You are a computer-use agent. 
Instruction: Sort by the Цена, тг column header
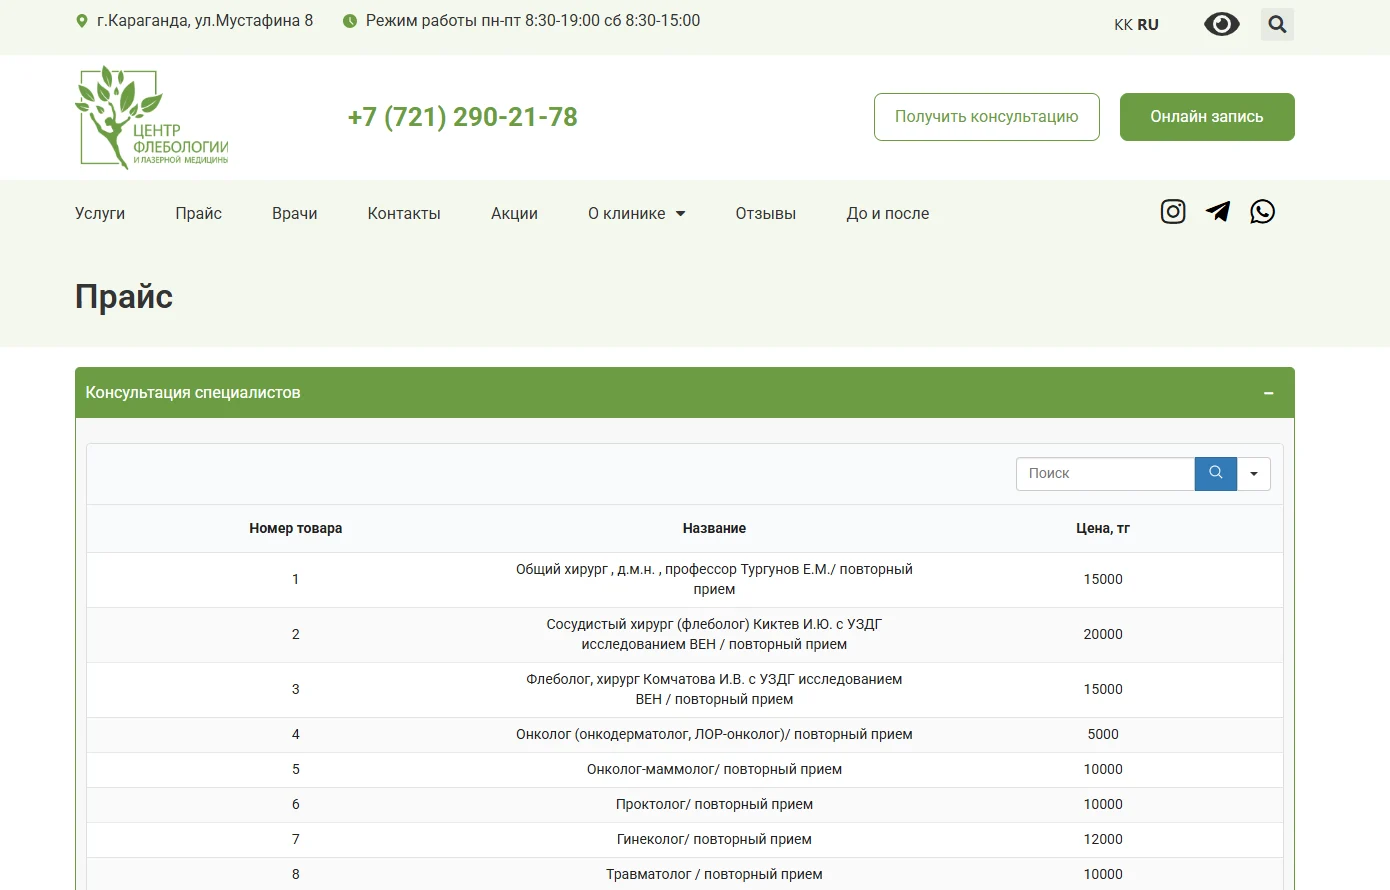(x=1103, y=528)
